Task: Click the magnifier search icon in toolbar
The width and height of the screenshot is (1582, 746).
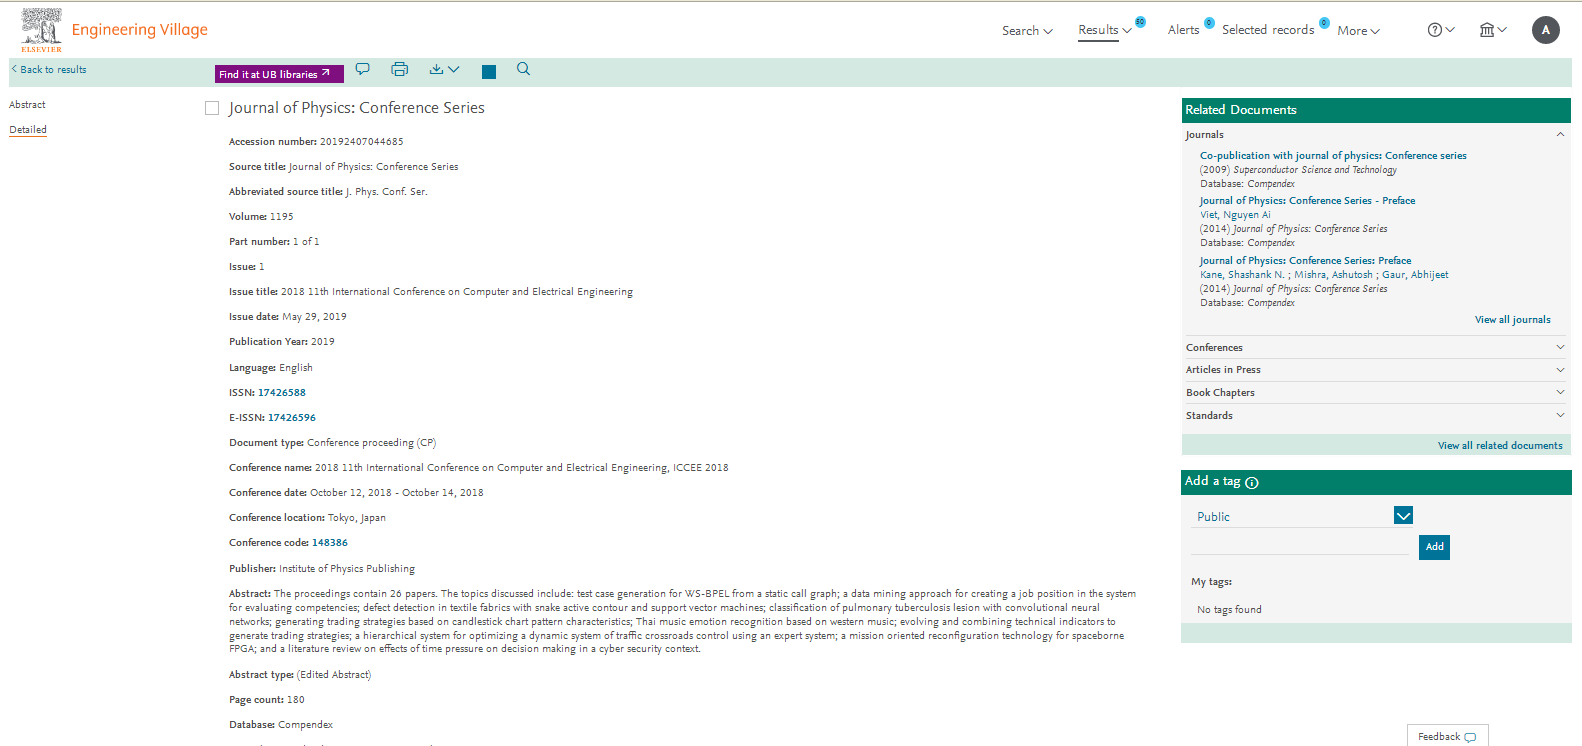Action: (523, 69)
